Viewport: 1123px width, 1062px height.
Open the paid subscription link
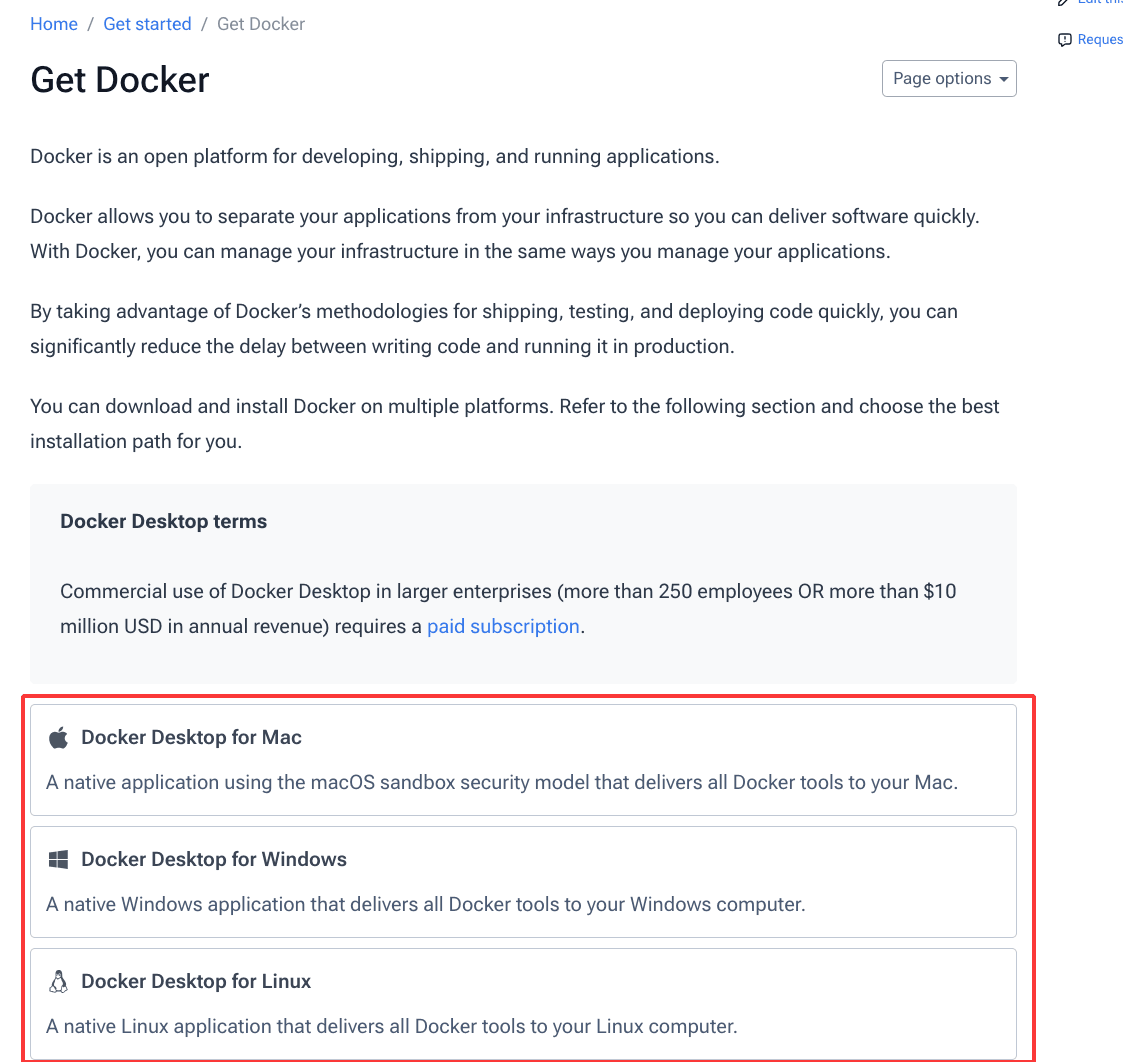coord(503,627)
